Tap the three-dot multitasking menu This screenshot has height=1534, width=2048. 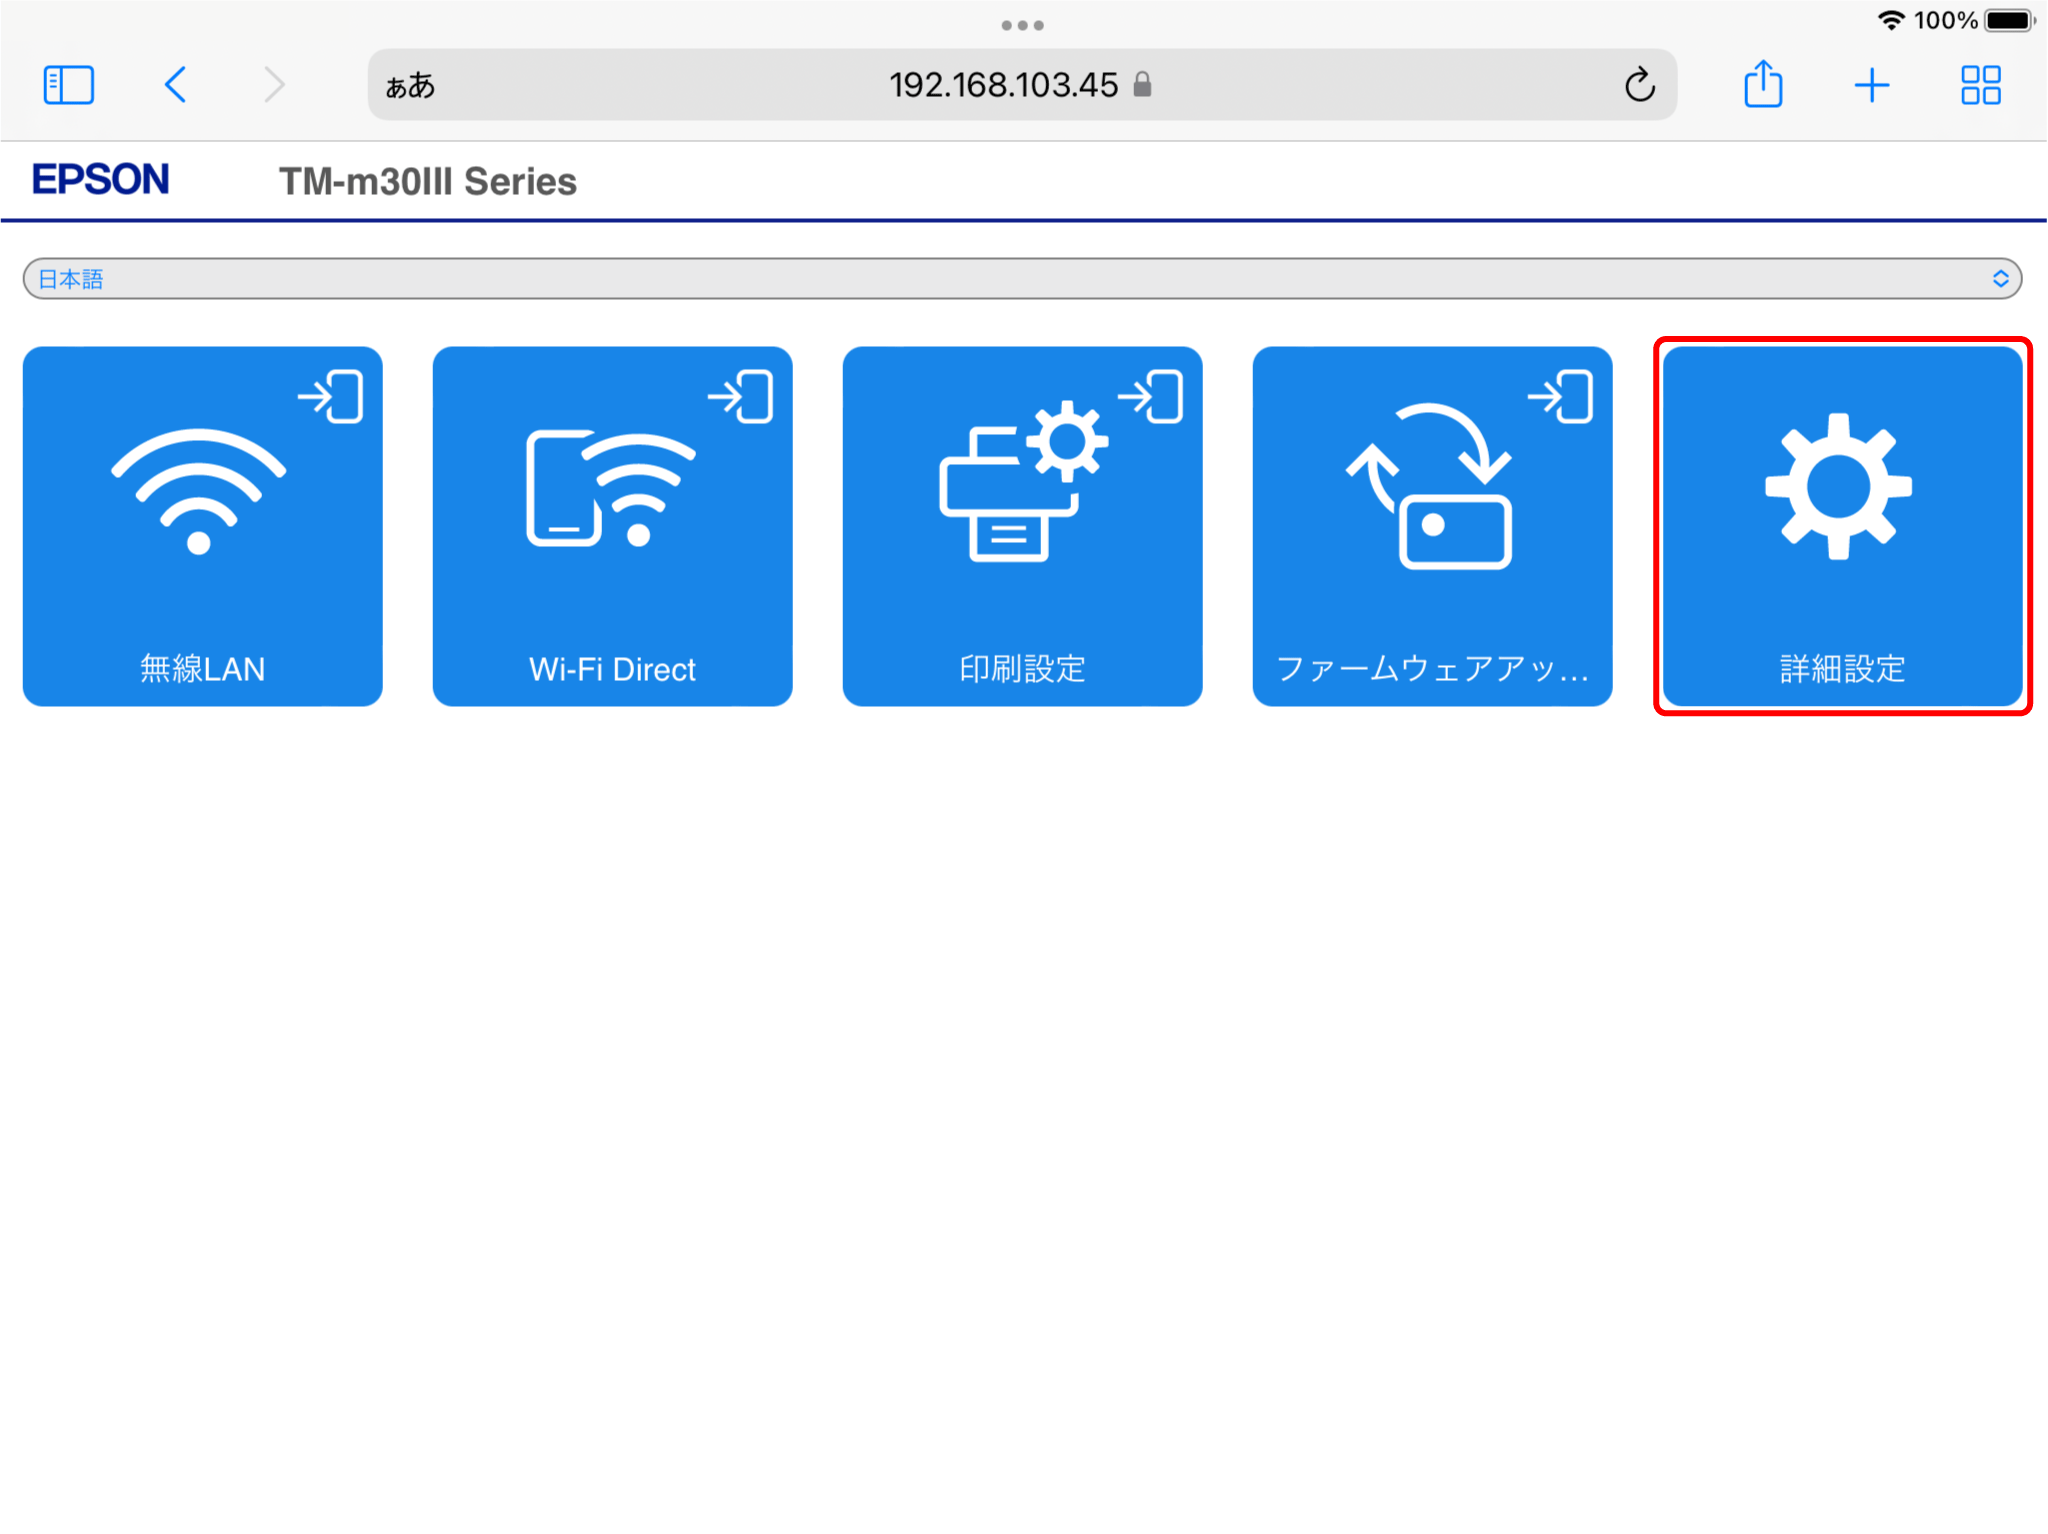1022,25
